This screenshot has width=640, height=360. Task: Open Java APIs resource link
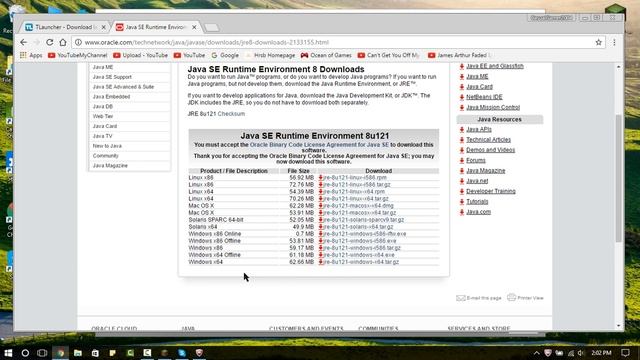(478, 129)
